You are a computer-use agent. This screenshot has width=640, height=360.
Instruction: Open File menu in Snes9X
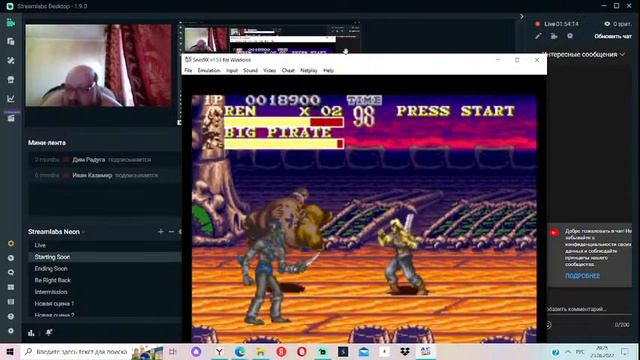188,70
